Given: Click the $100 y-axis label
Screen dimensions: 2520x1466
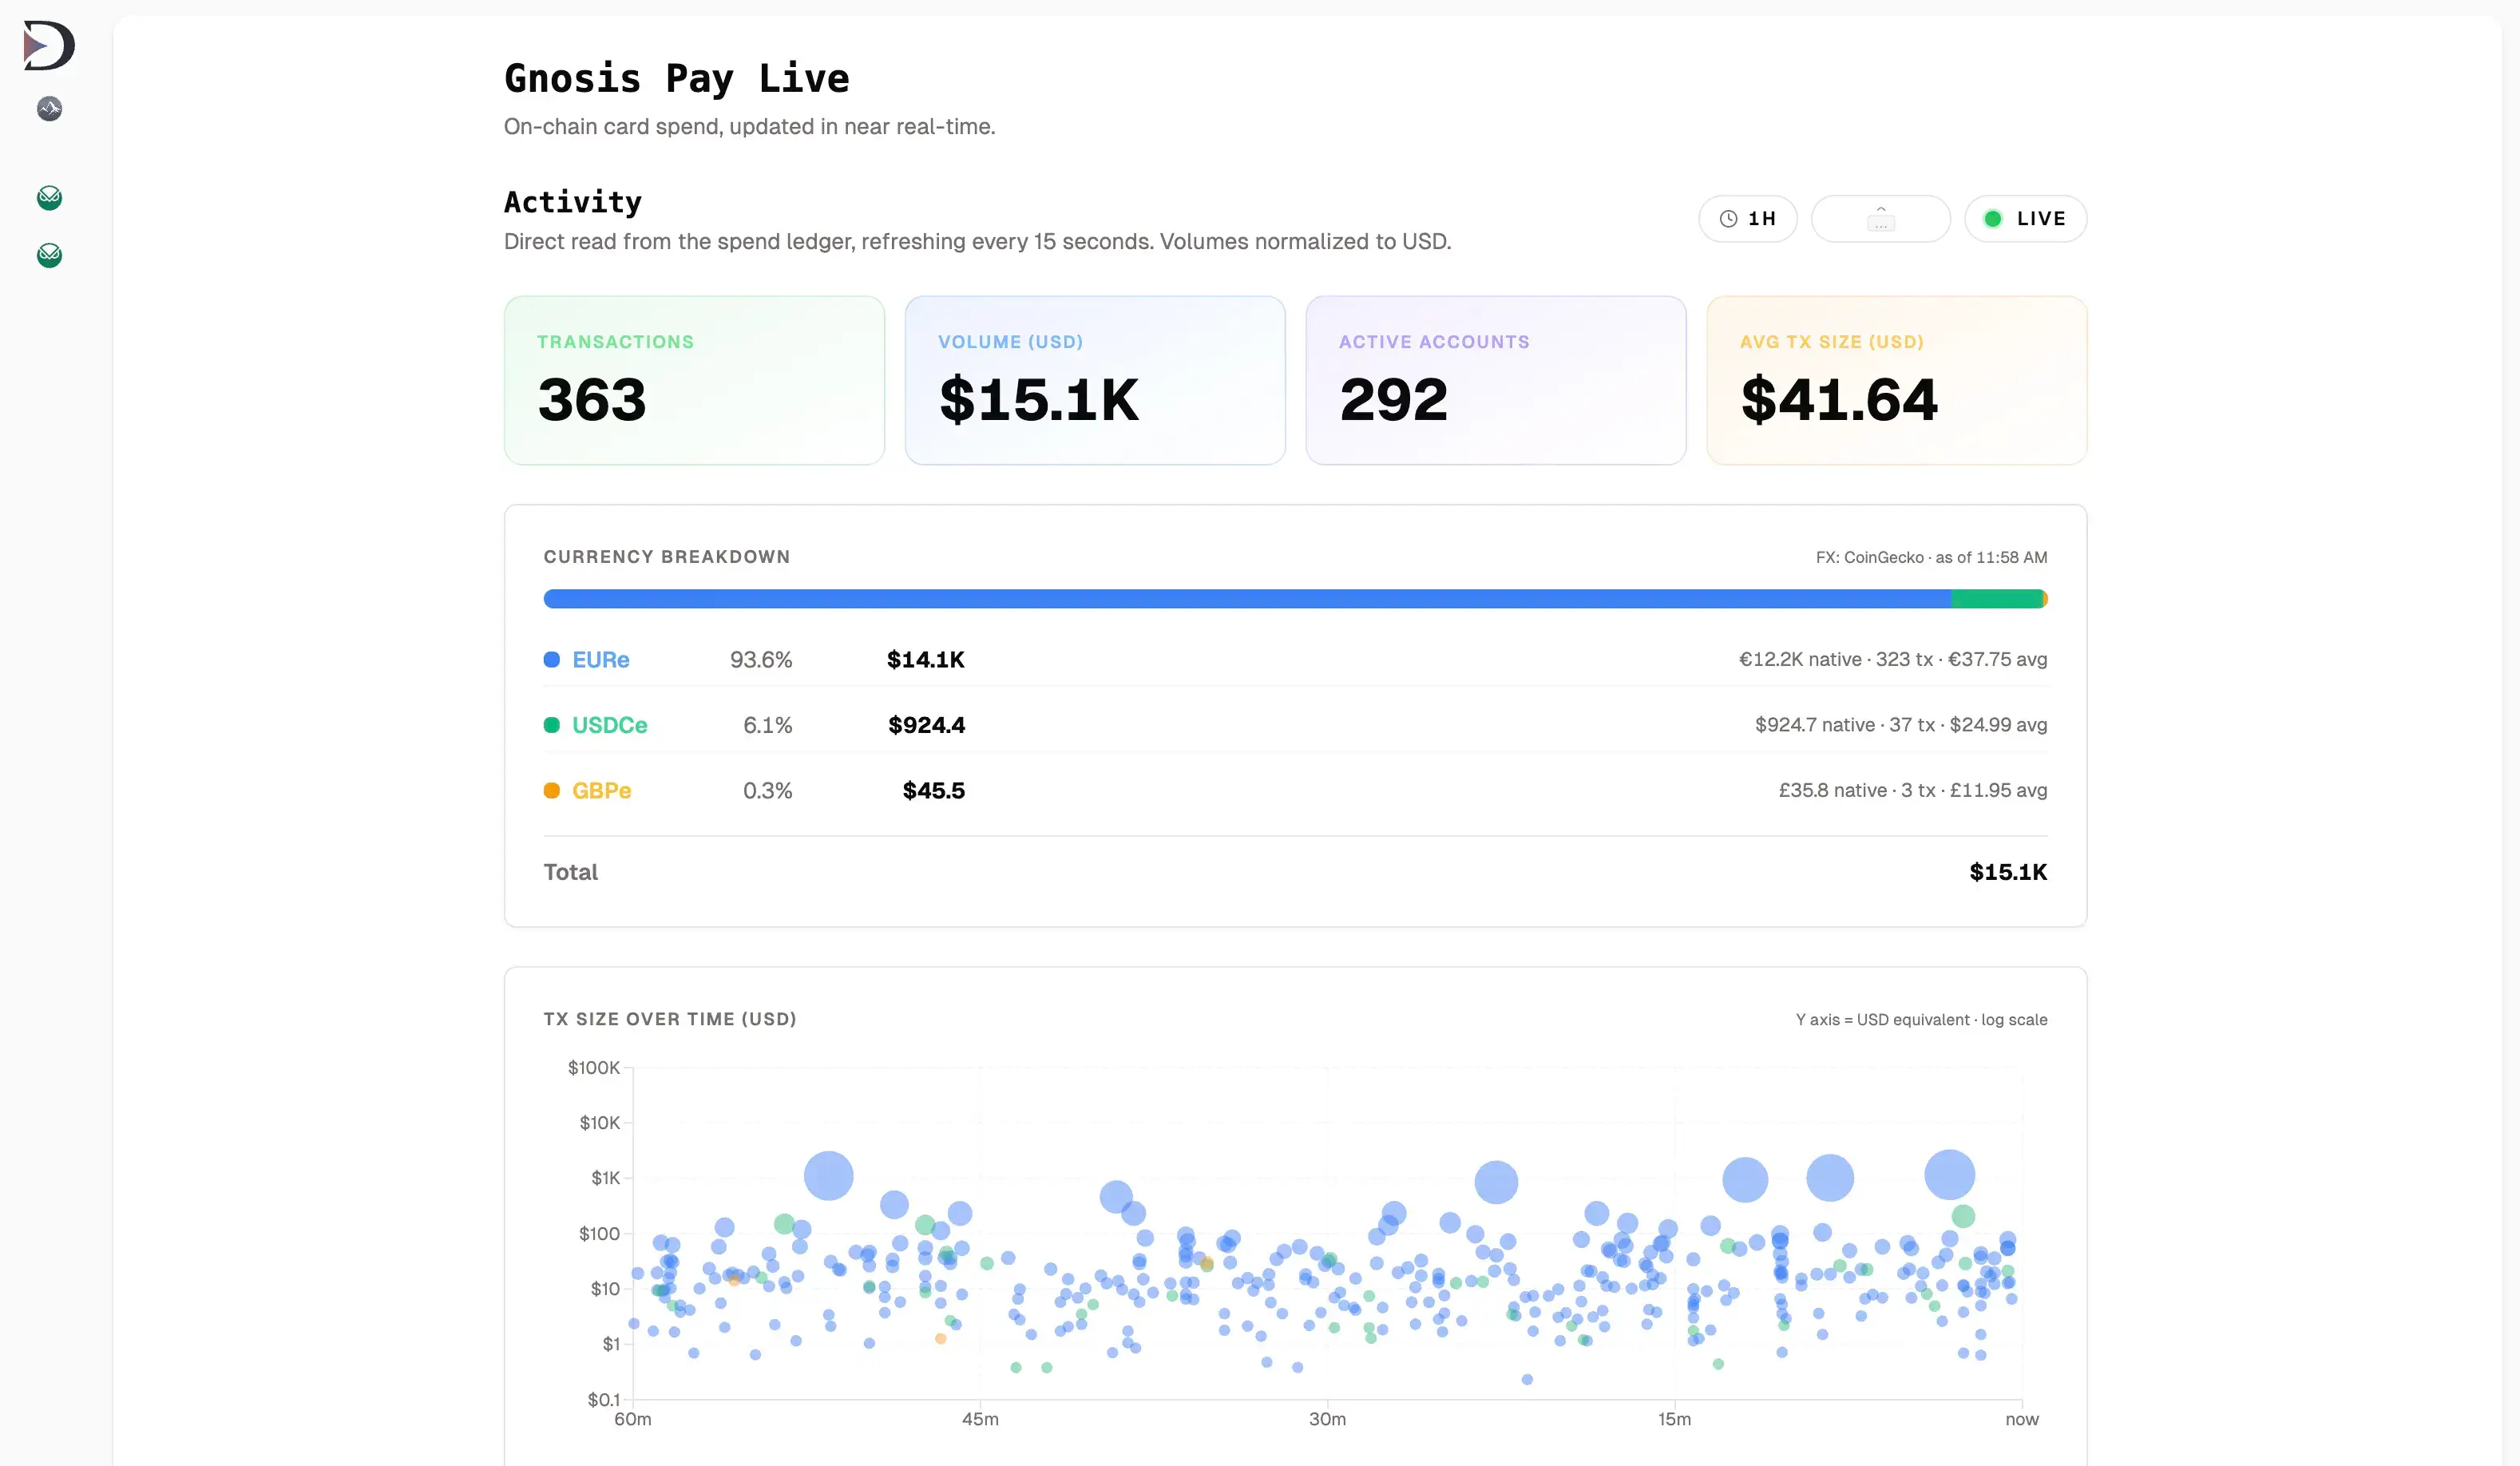Looking at the screenshot, I should click(x=600, y=1234).
